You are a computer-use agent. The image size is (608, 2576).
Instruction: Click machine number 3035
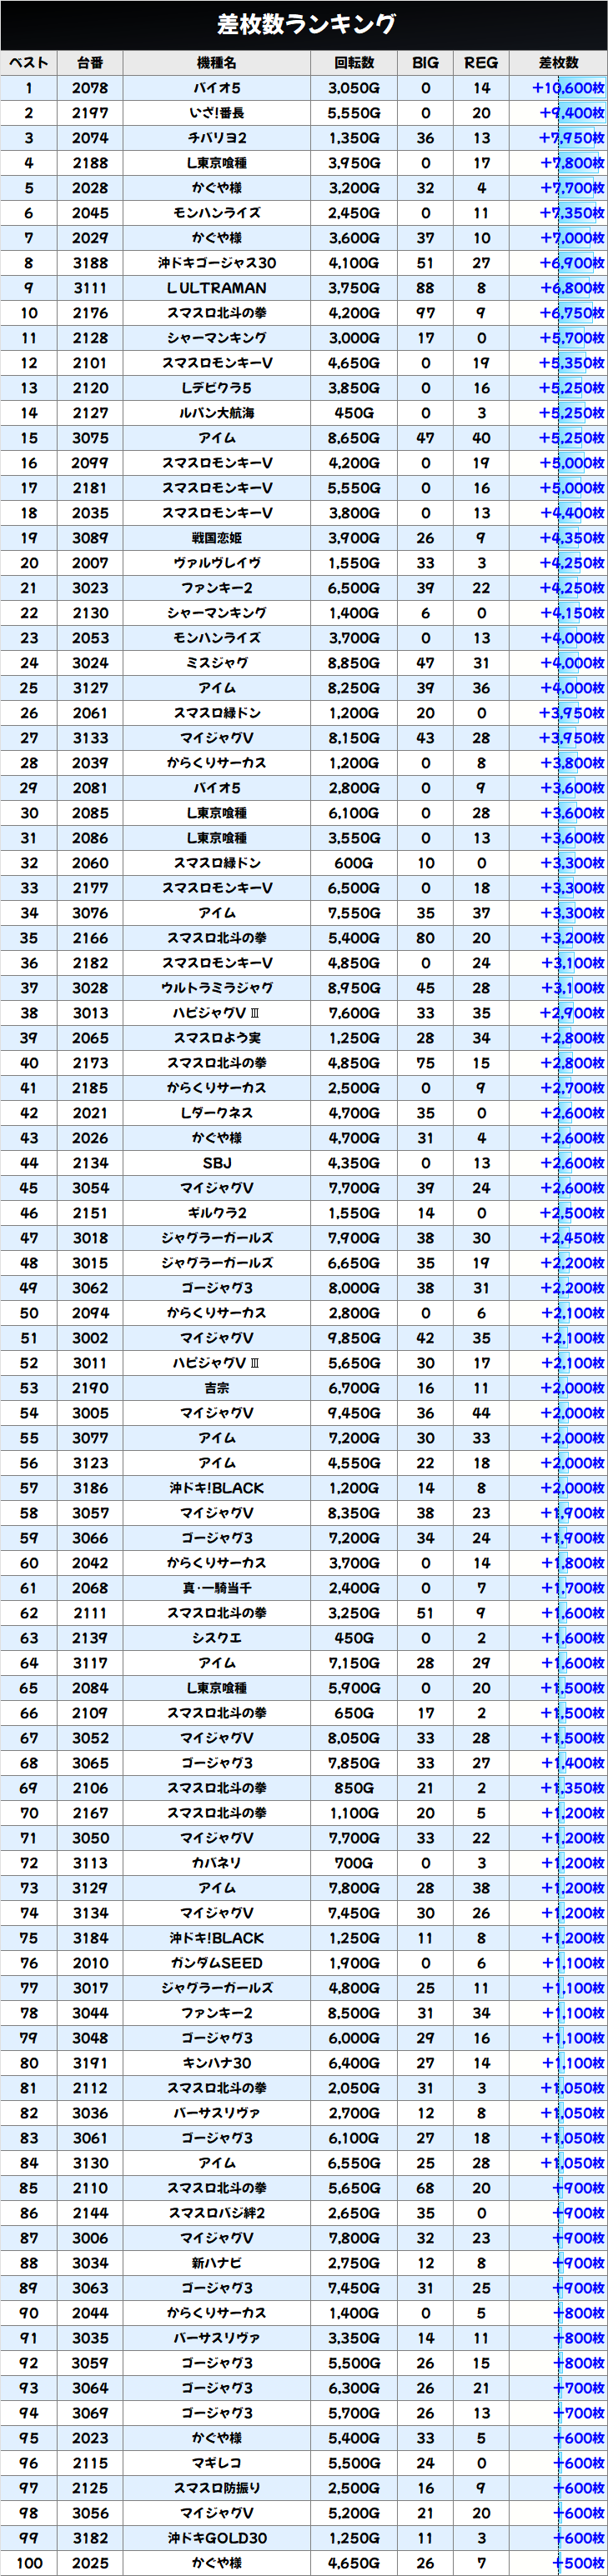click(x=90, y=2338)
